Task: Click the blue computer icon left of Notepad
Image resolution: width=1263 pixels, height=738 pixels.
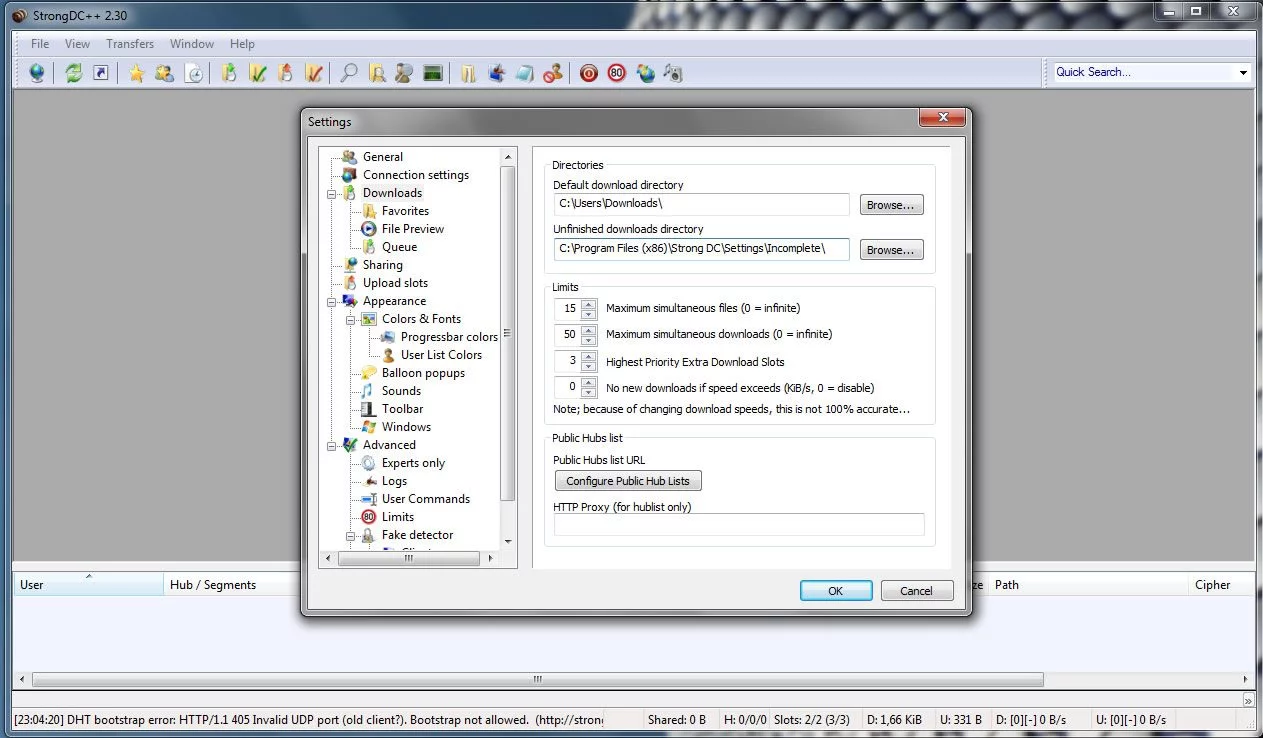Action: pos(497,73)
